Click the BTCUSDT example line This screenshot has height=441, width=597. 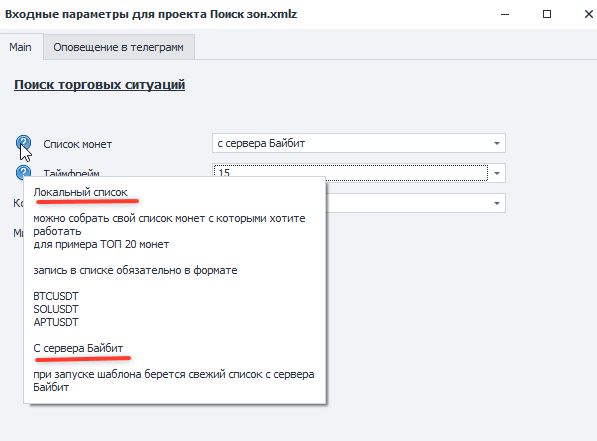56,296
